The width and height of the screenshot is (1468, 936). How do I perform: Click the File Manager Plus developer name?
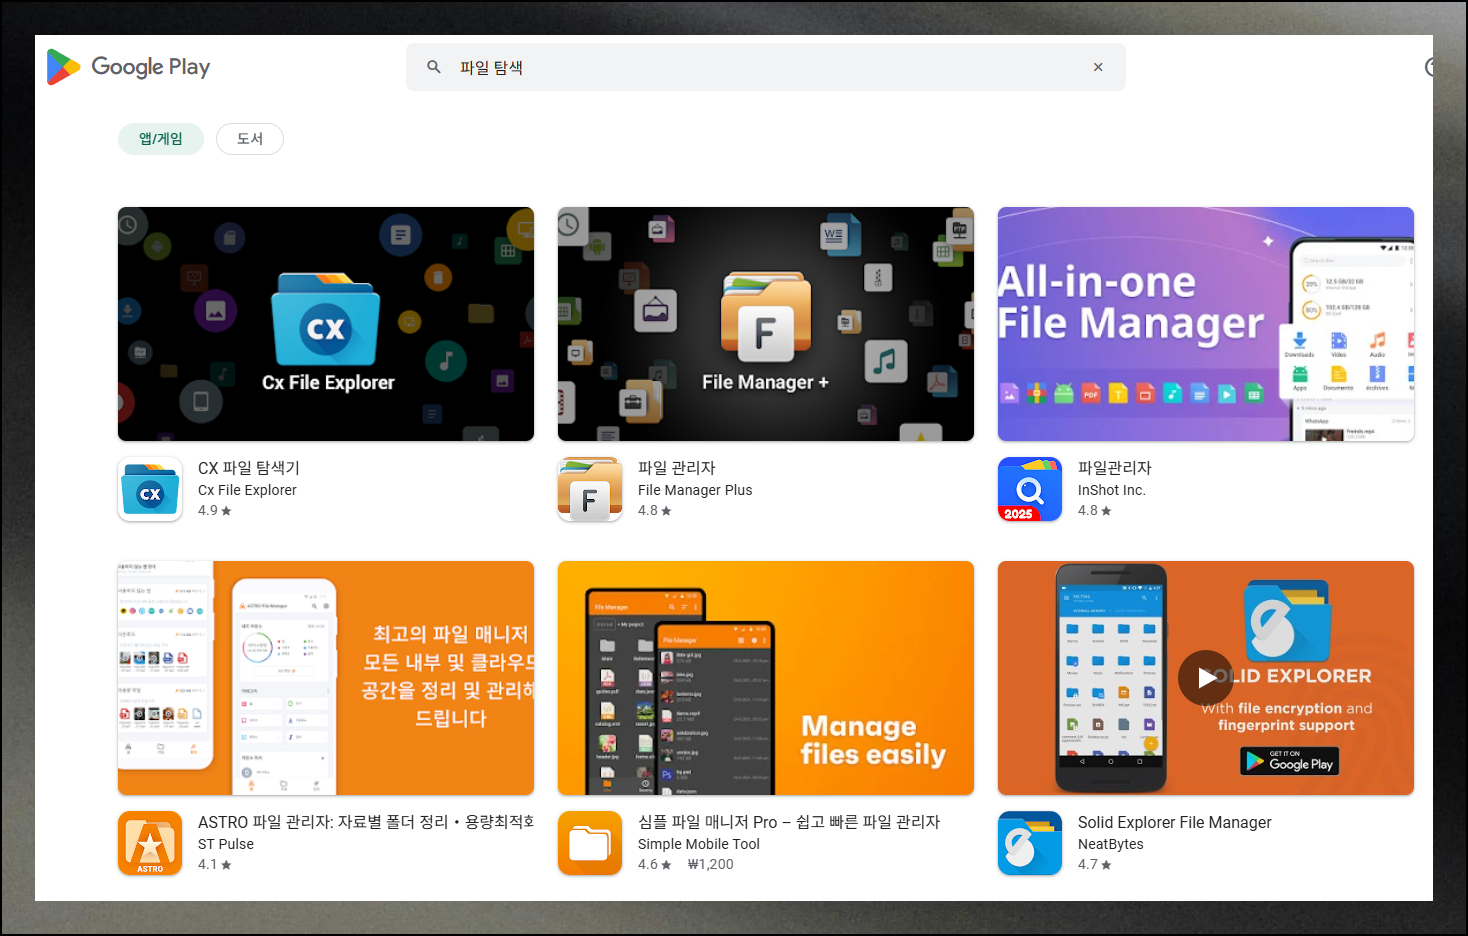click(x=695, y=490)
